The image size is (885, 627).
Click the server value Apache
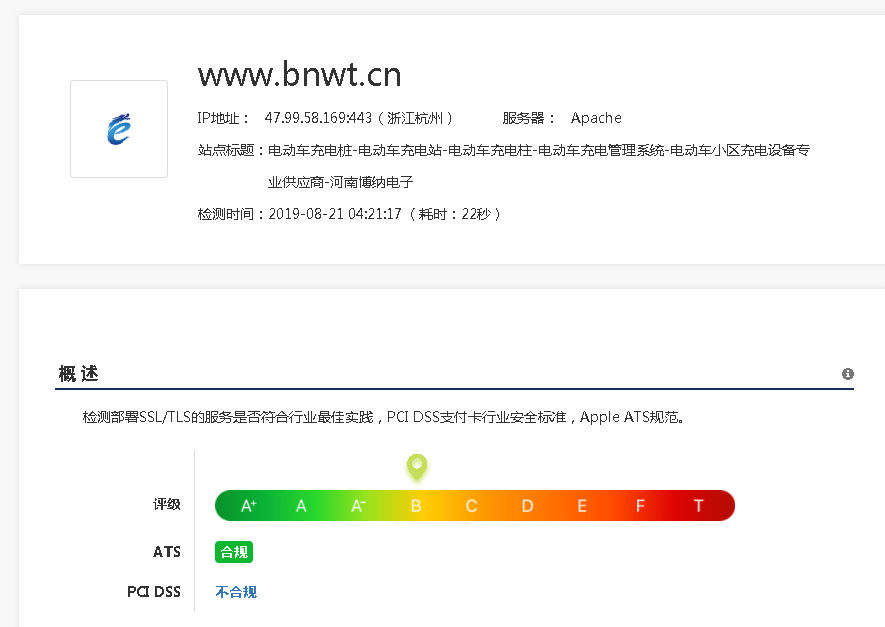pyautogui.click(x=596, y=117)
